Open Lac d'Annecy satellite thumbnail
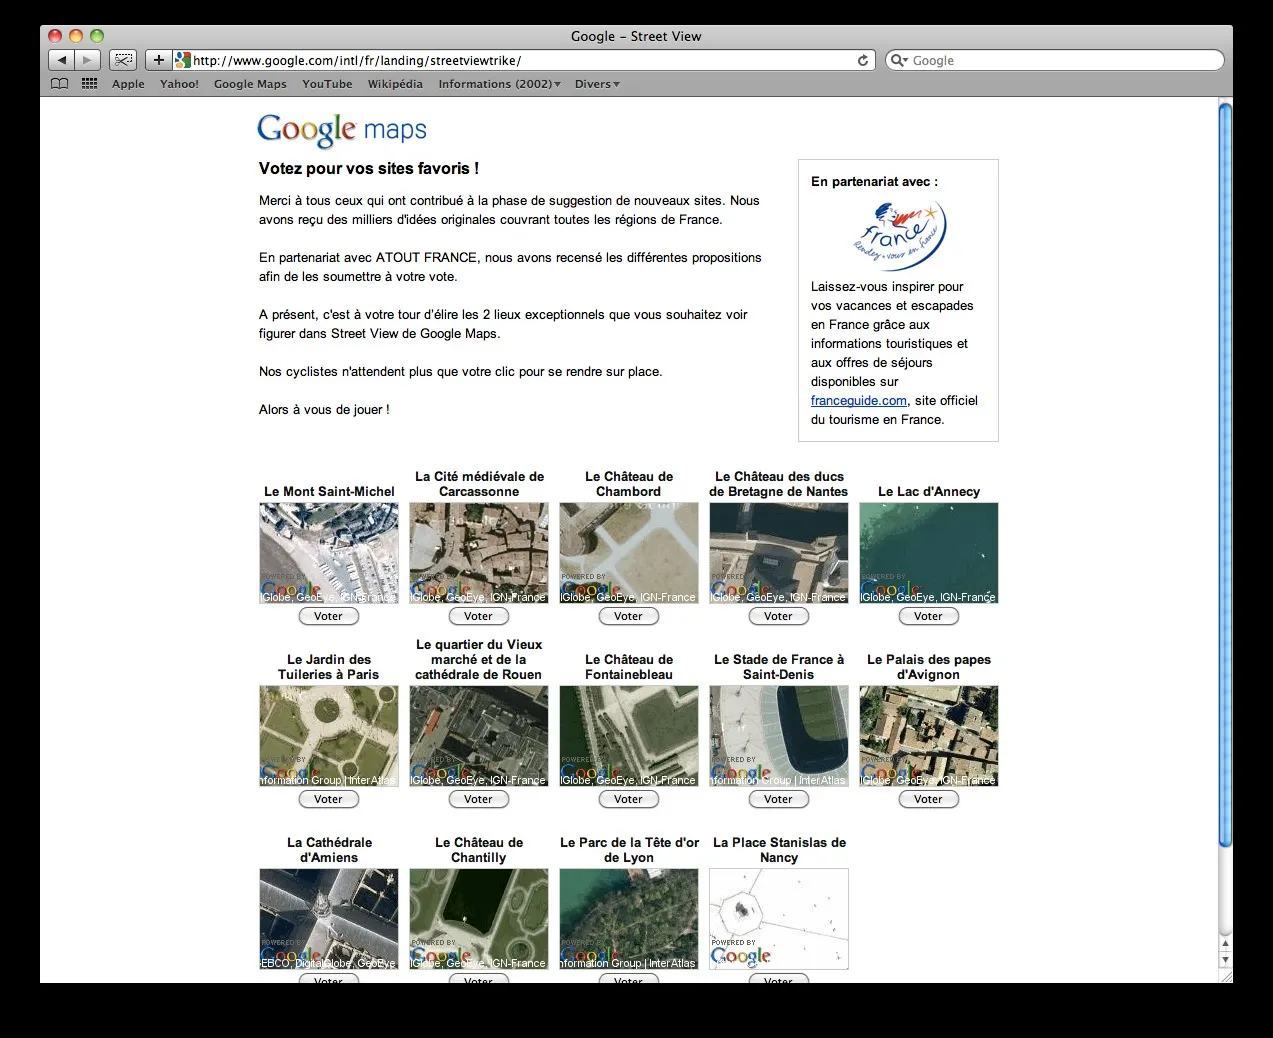1273x1038 pixels. click(929, 553)
